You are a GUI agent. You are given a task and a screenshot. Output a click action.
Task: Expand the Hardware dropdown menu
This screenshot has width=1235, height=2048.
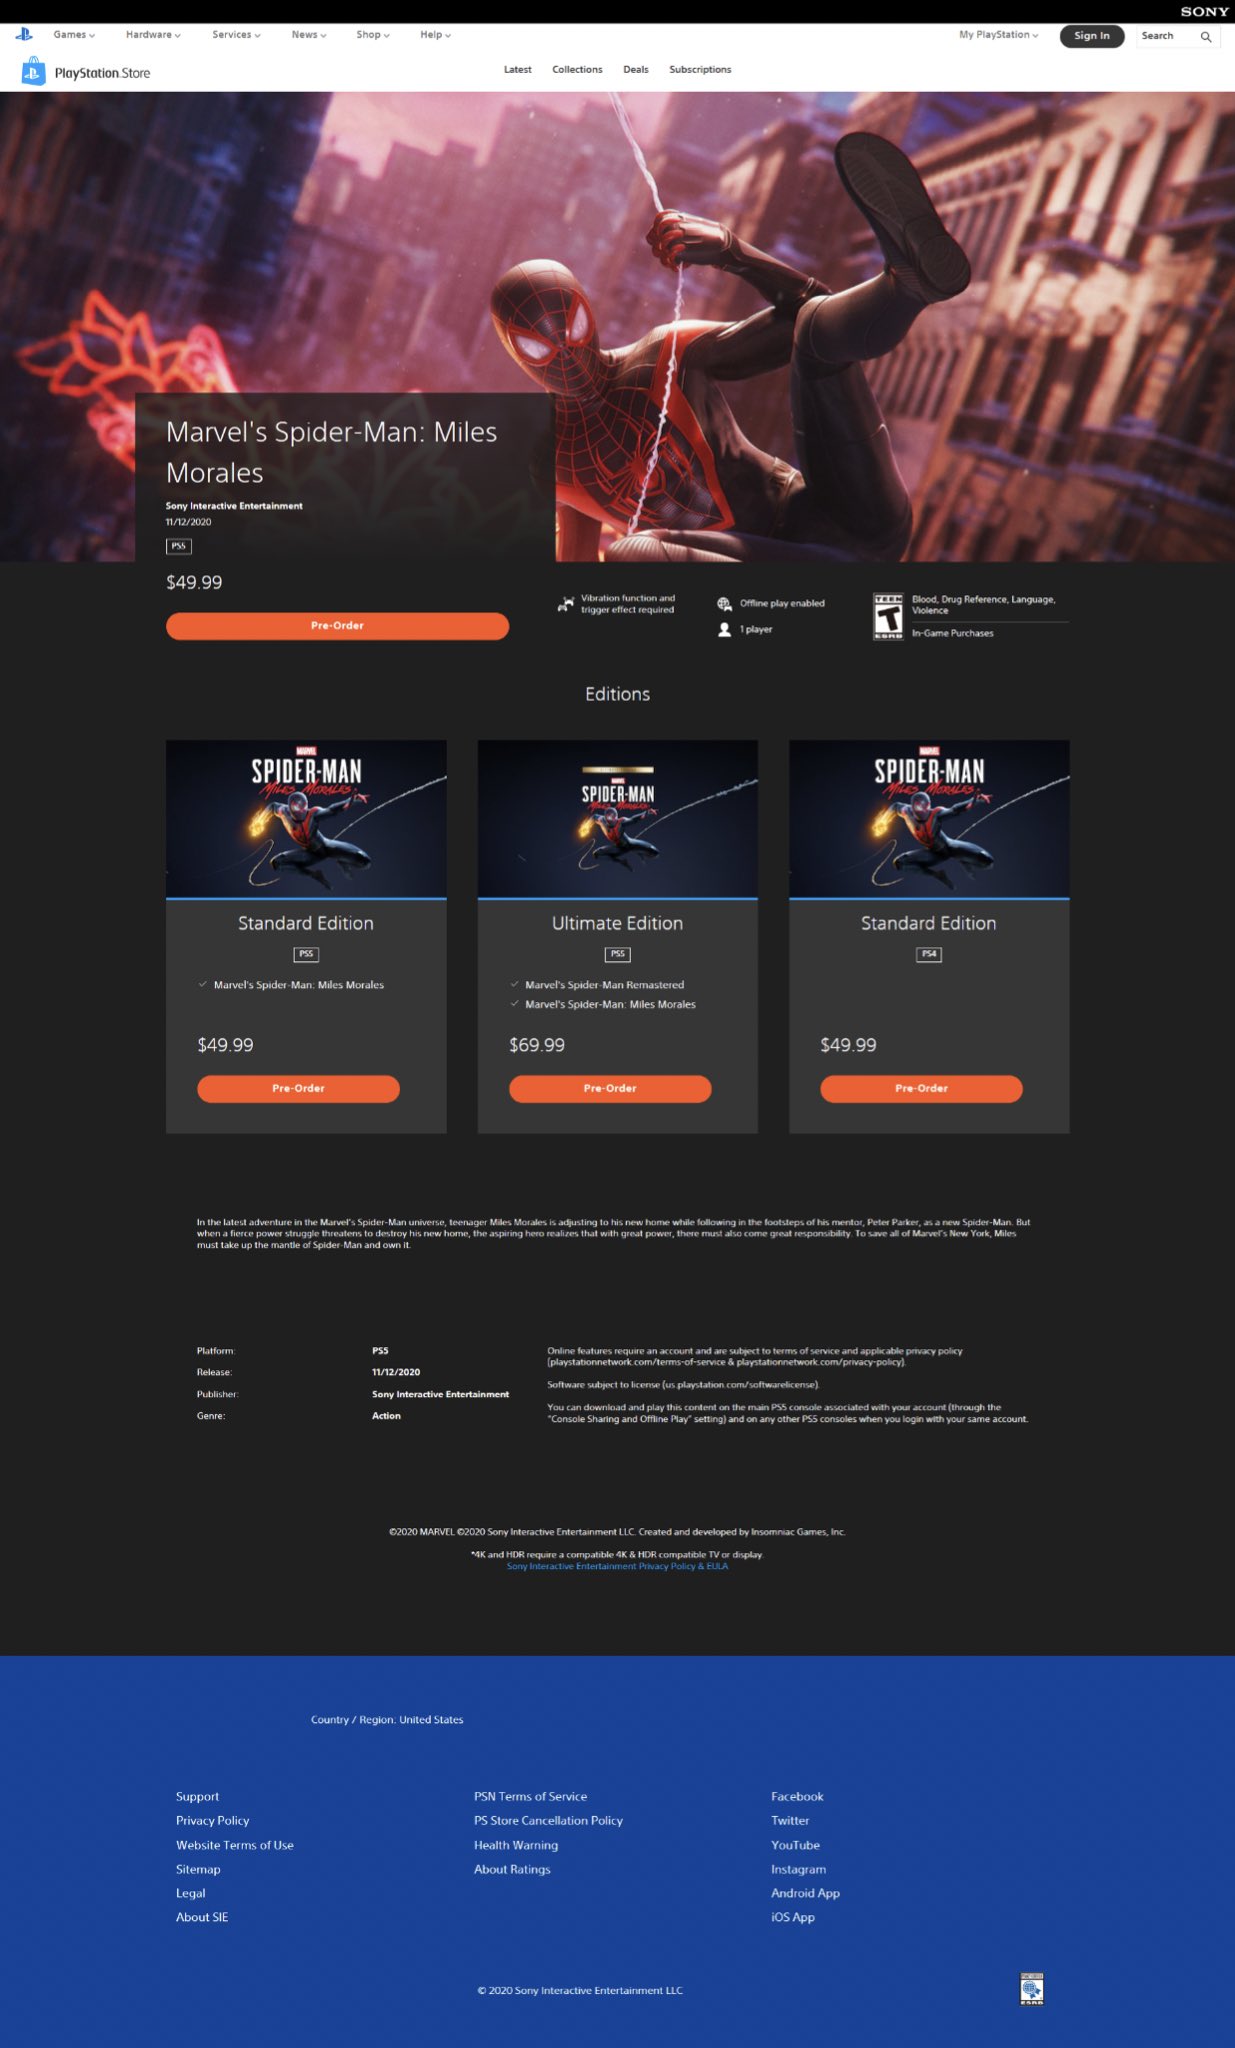[153, 35]
